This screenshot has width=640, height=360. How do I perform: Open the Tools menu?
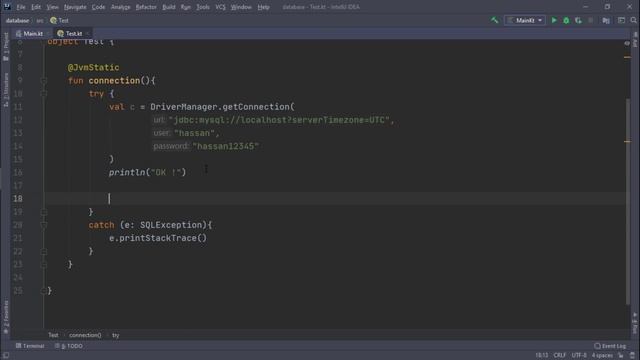coord(203,7)
